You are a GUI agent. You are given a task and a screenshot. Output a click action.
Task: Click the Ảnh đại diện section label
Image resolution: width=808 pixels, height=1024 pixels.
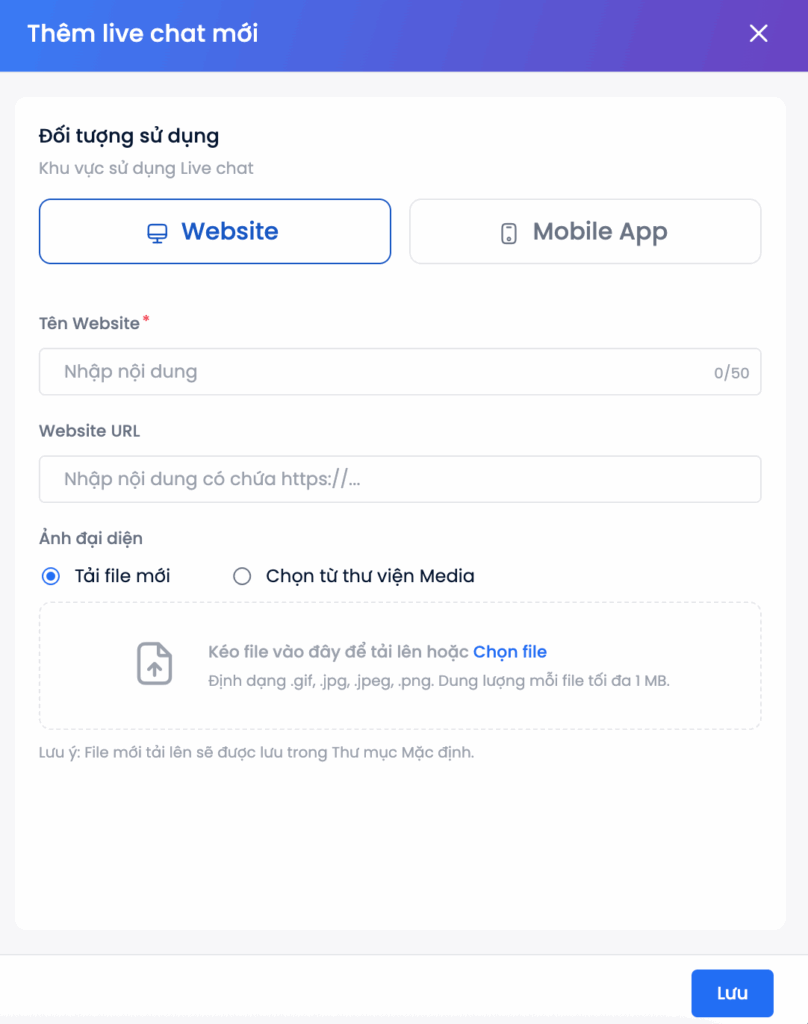(91, 538)
